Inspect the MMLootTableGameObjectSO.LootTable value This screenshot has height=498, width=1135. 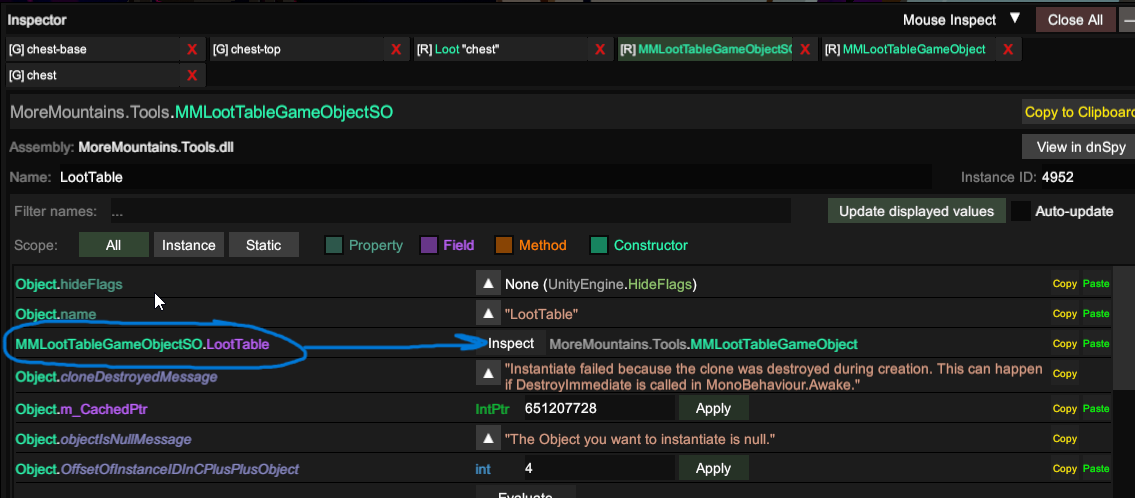pyautogui.click(x=511, y=344)
